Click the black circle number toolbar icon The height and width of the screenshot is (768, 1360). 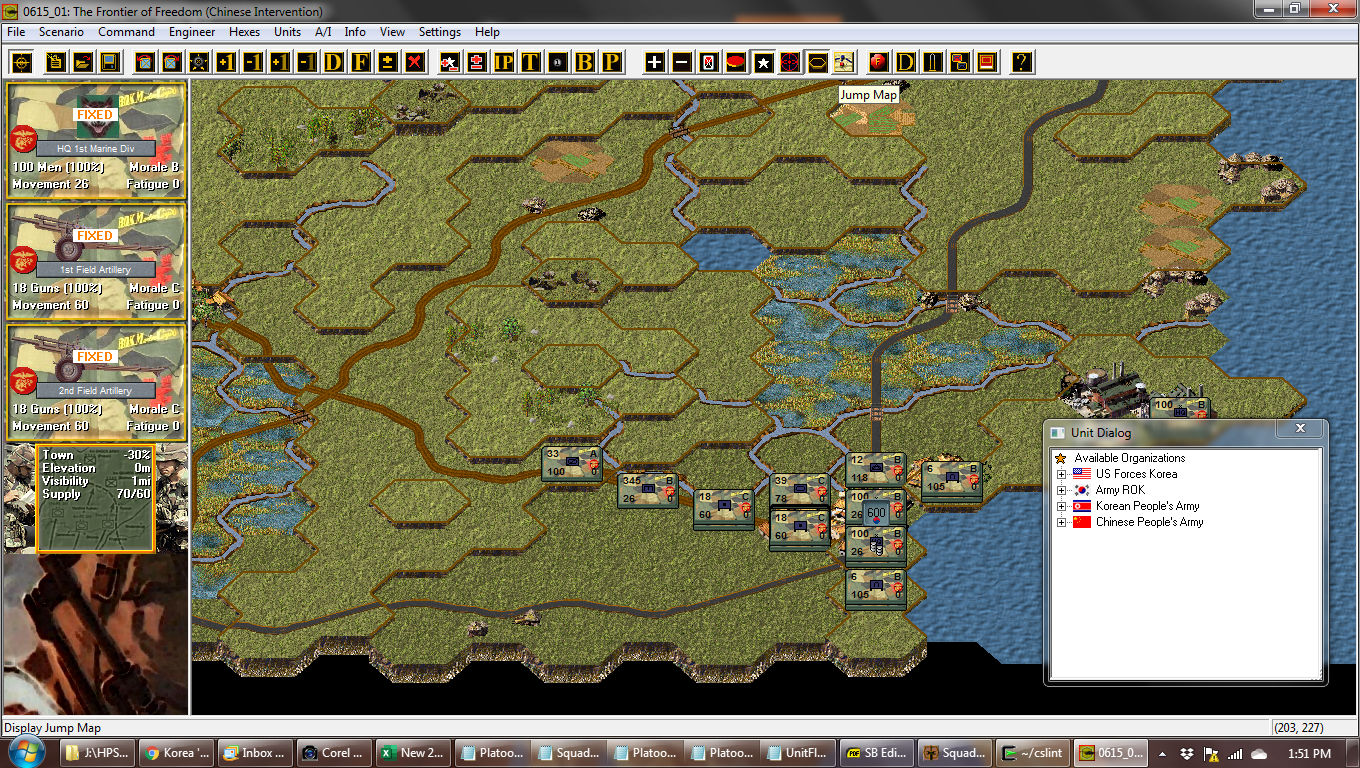click(558, 62)
